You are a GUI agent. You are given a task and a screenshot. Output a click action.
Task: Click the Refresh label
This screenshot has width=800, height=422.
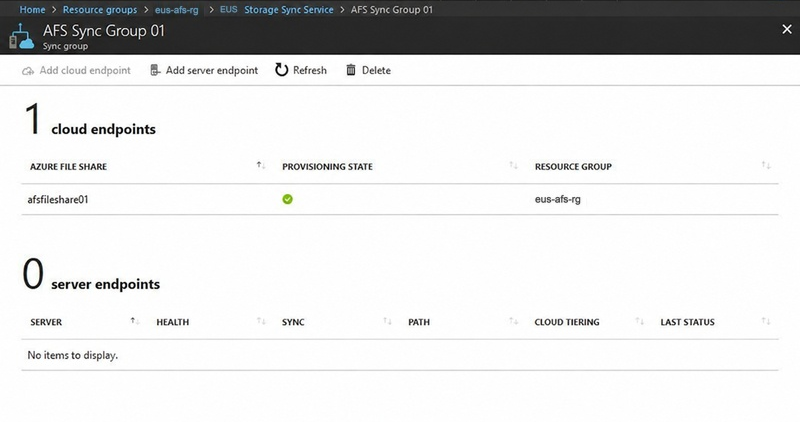(x=310, y=70)
